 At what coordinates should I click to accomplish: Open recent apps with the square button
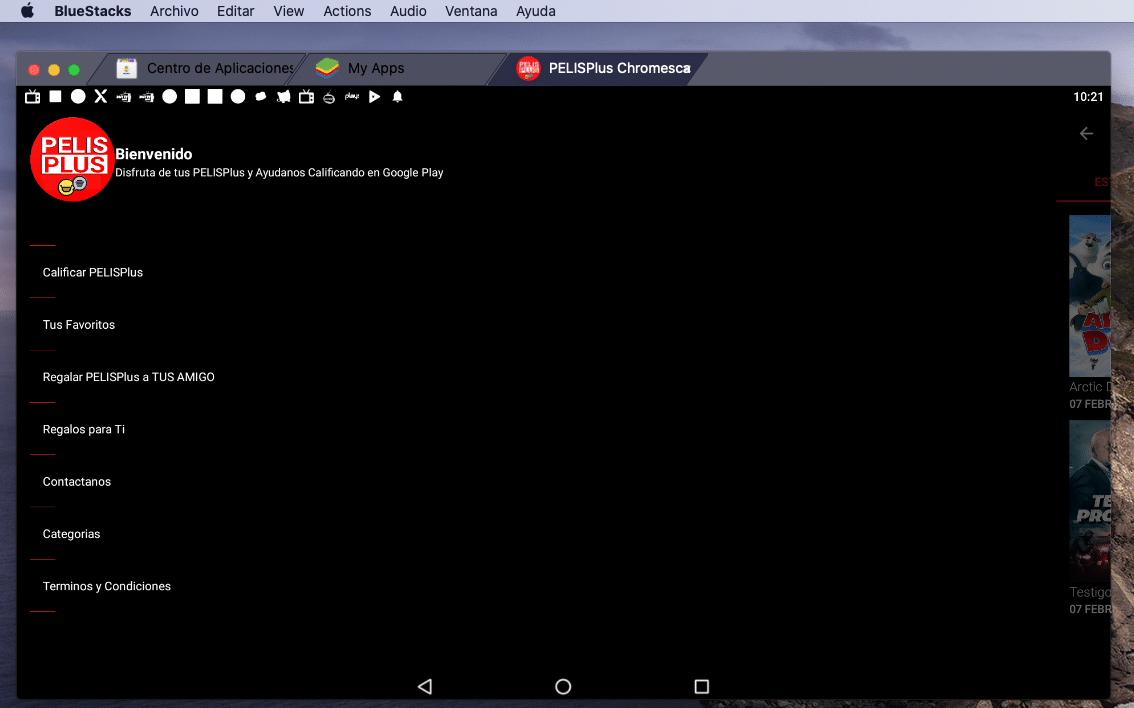click(701, 687)
